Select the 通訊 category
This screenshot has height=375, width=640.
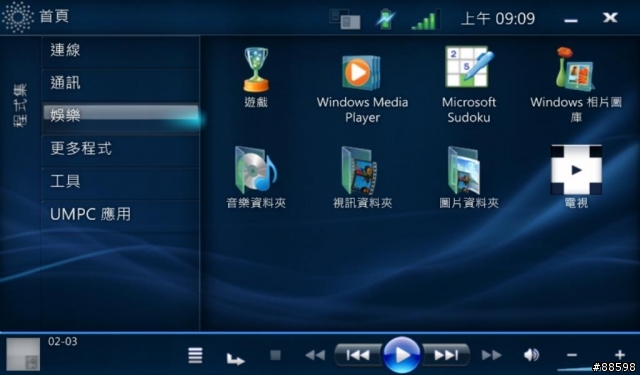click(x=121, y=84)
